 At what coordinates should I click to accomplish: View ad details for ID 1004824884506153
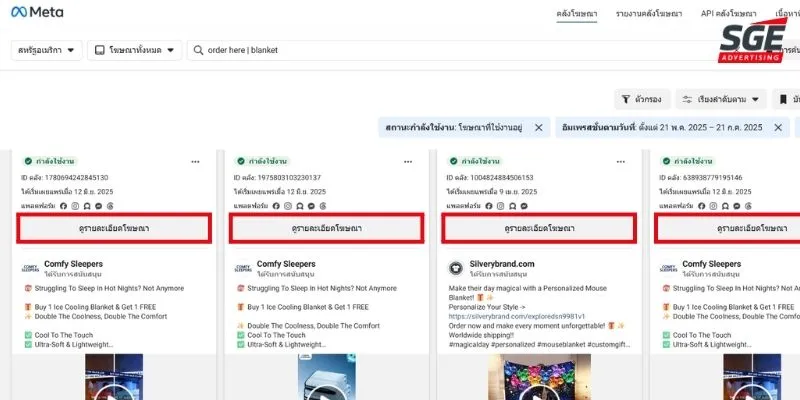(539, 228)
